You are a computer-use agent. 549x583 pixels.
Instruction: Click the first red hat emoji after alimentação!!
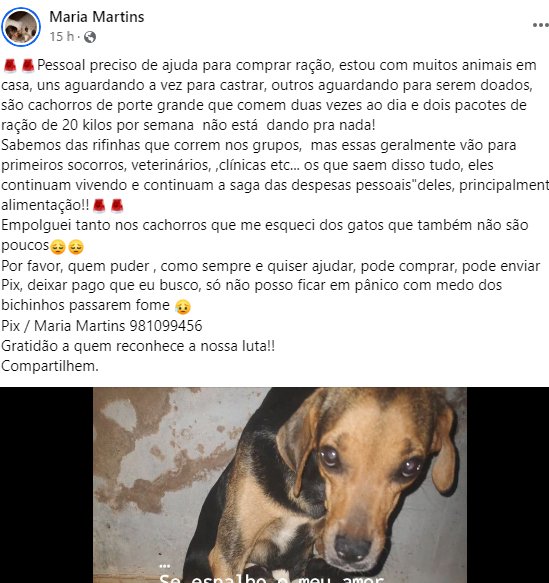click(x=99, y=206)
